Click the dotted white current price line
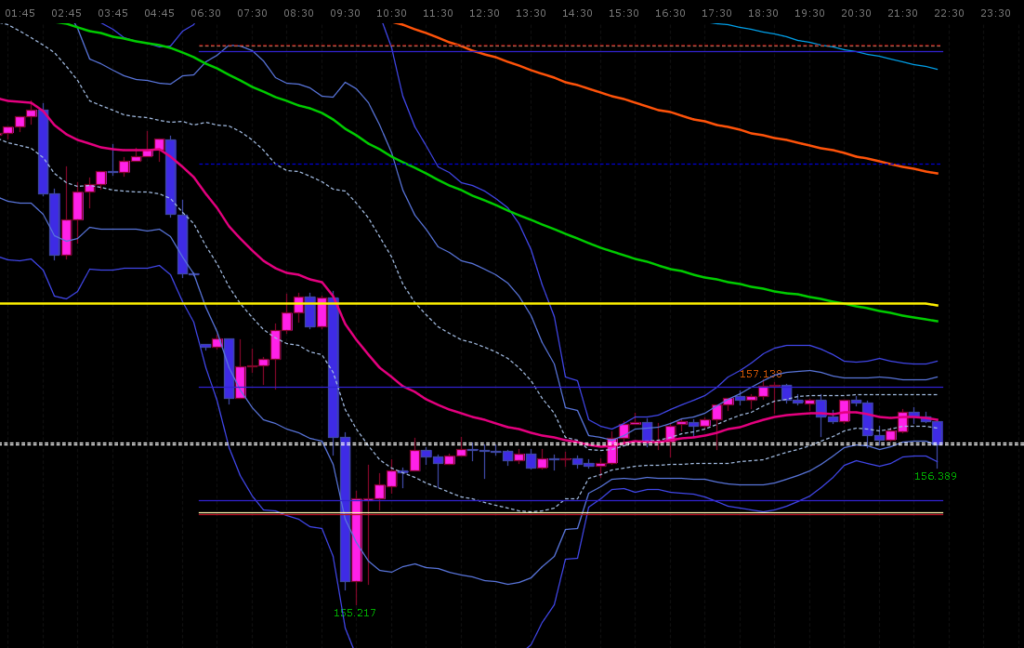The width and height of the screenshot is (1024, 648). [x=512, y=444]
